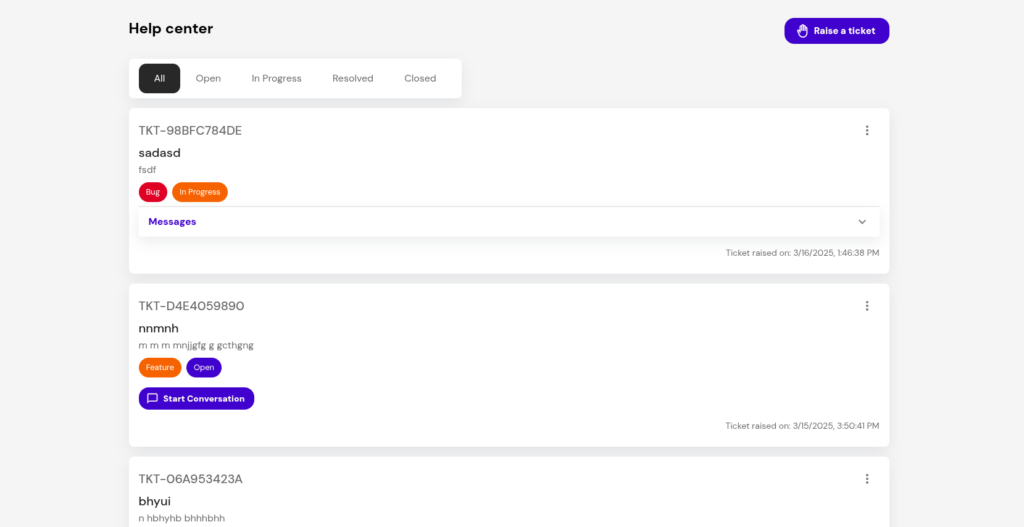The height and width of the screenshot is (527, 1024).
Task: Switch to the Open tickets tab
Action: coord(208,78)
